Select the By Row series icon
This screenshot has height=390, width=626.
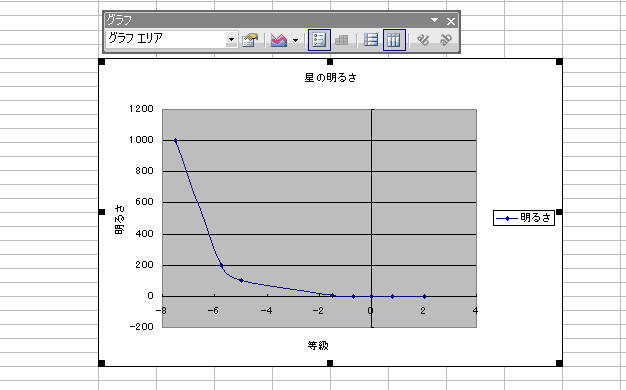coord(371,40)
